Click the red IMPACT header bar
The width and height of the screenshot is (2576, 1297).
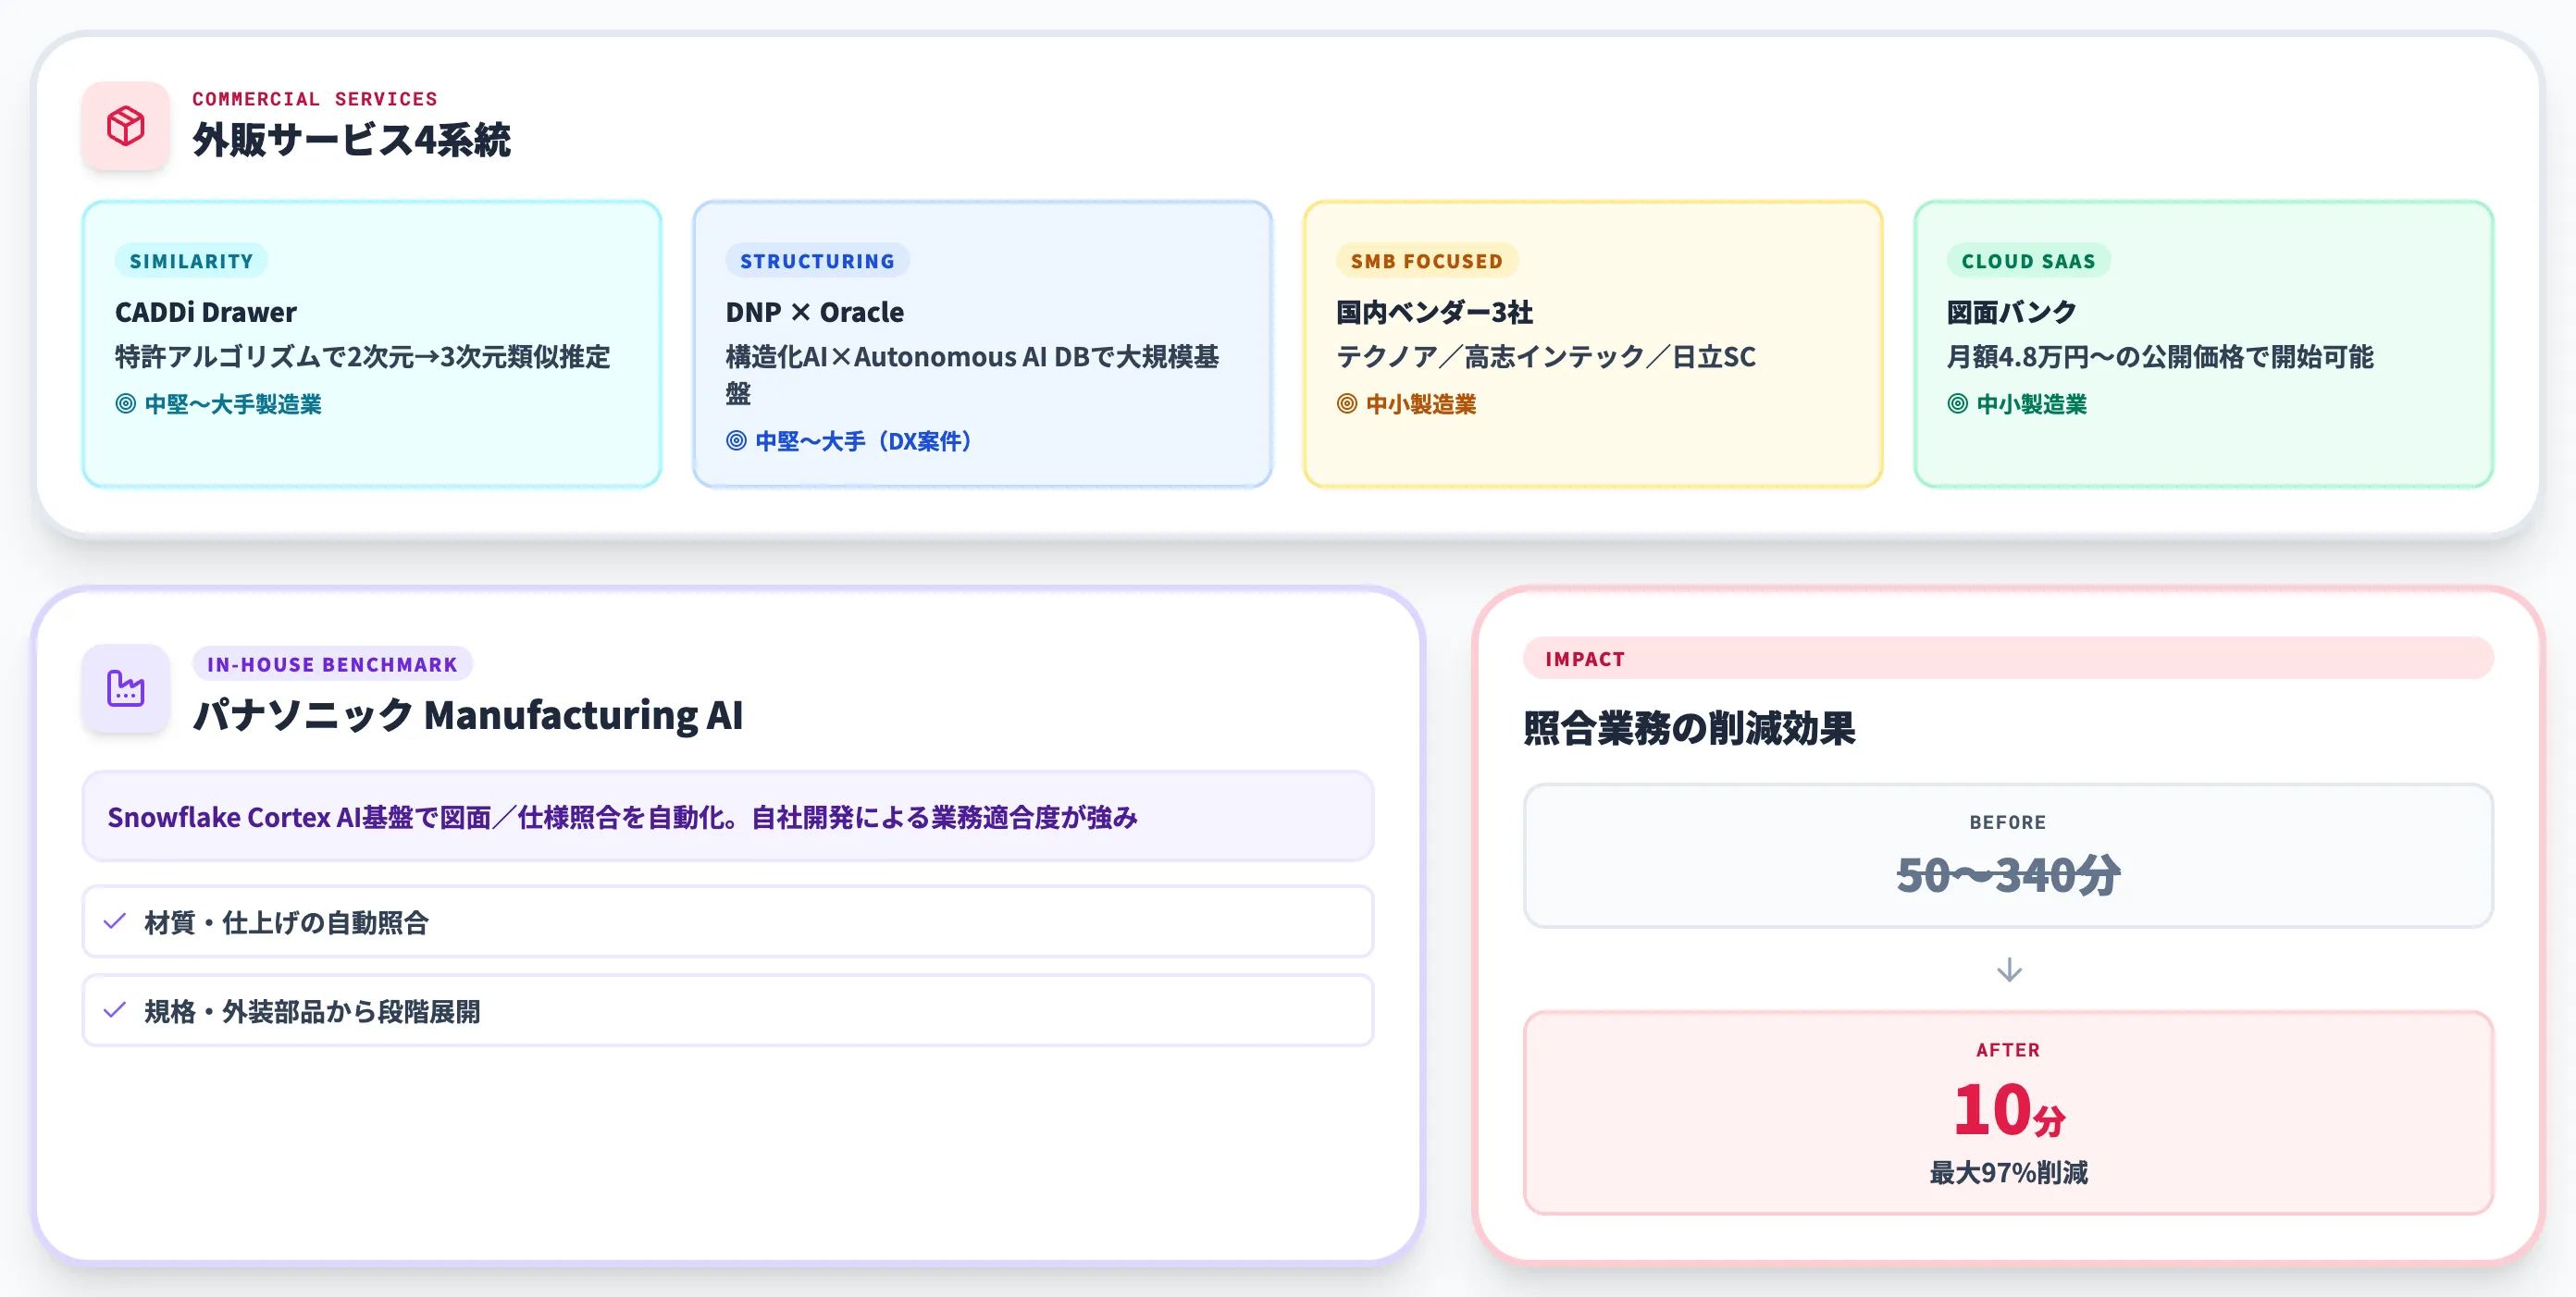click(x=2009, y=658)
